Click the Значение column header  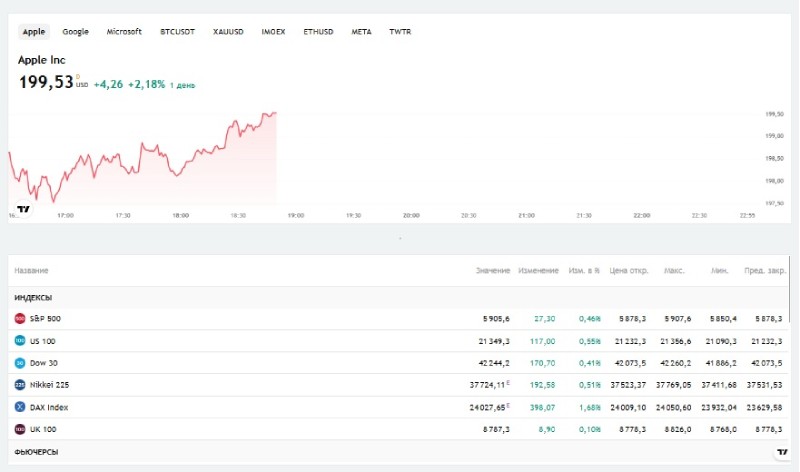[493, 270]
